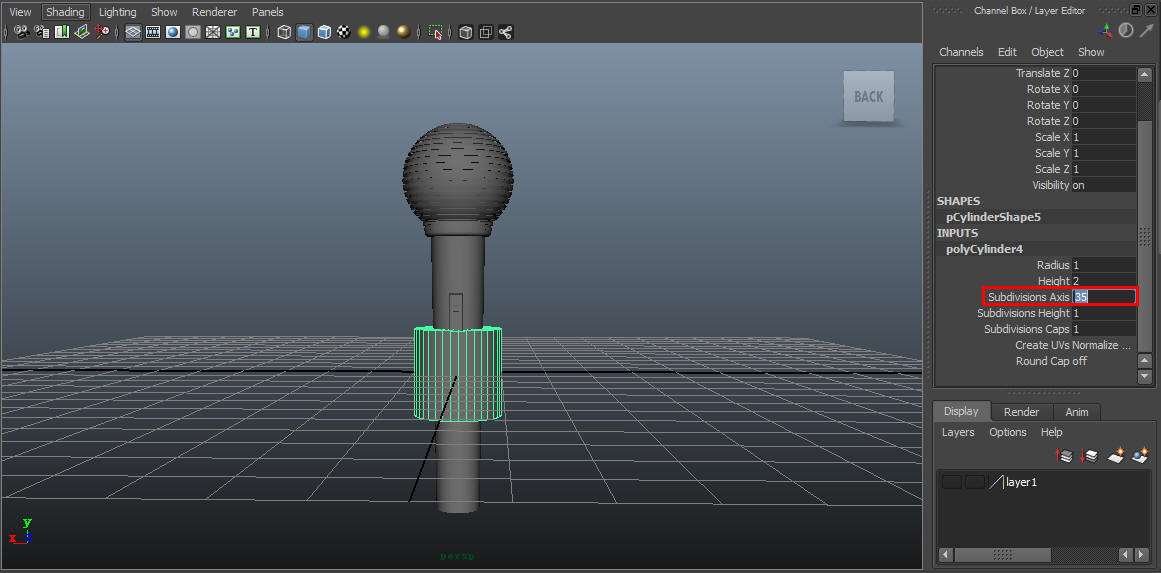Click the Visibility value field
Screen dimensions: 1161x573
[1103, 185]
